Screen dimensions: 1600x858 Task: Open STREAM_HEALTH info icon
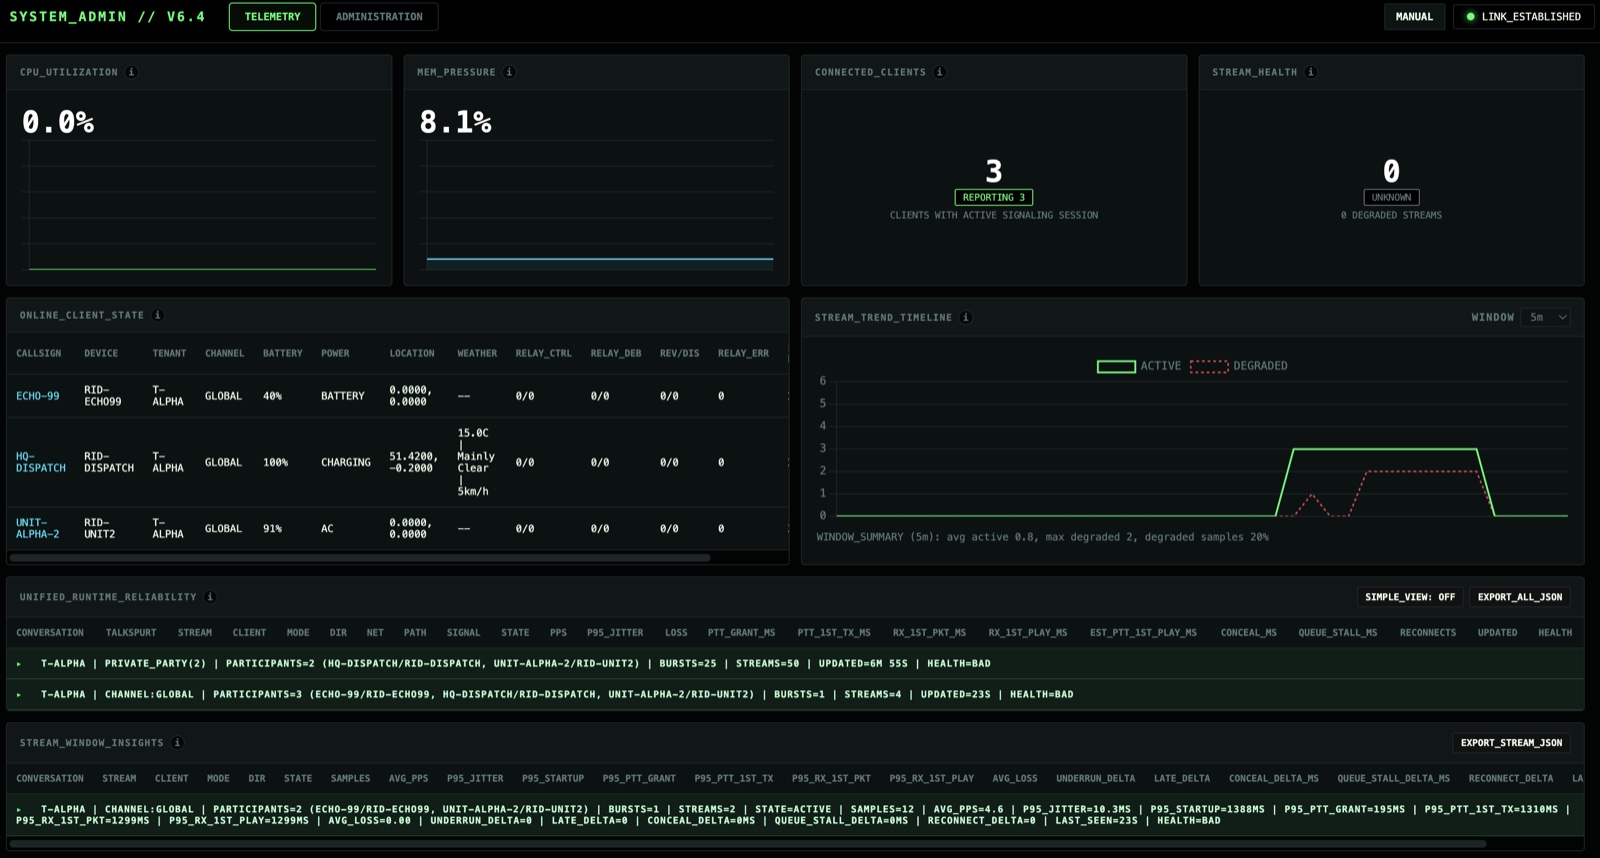pos(1311,72)
